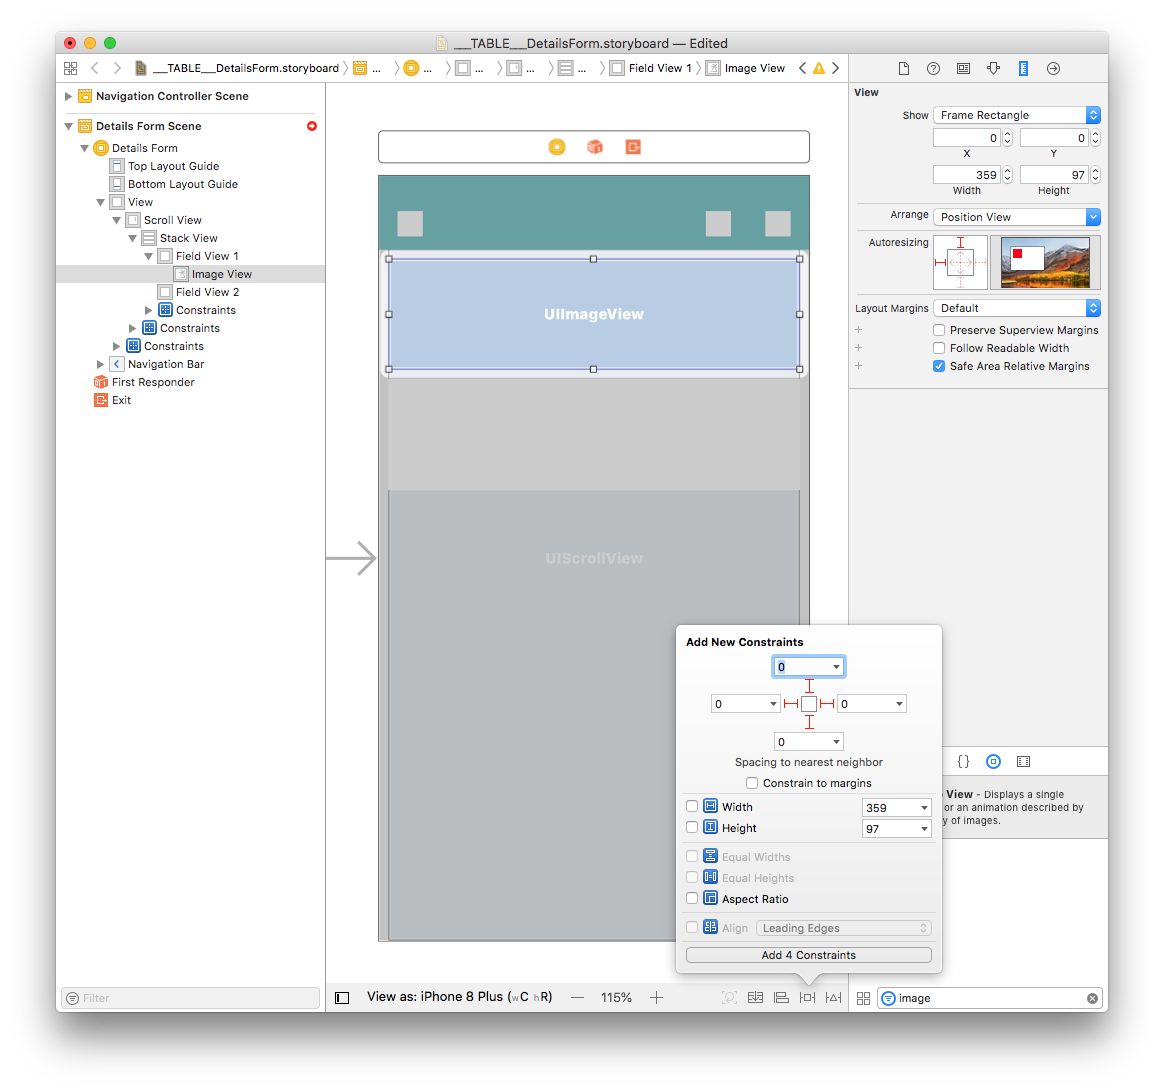Open the File inspector
This screenshot has width=1164, height=1092.
[x=903, y=68]
